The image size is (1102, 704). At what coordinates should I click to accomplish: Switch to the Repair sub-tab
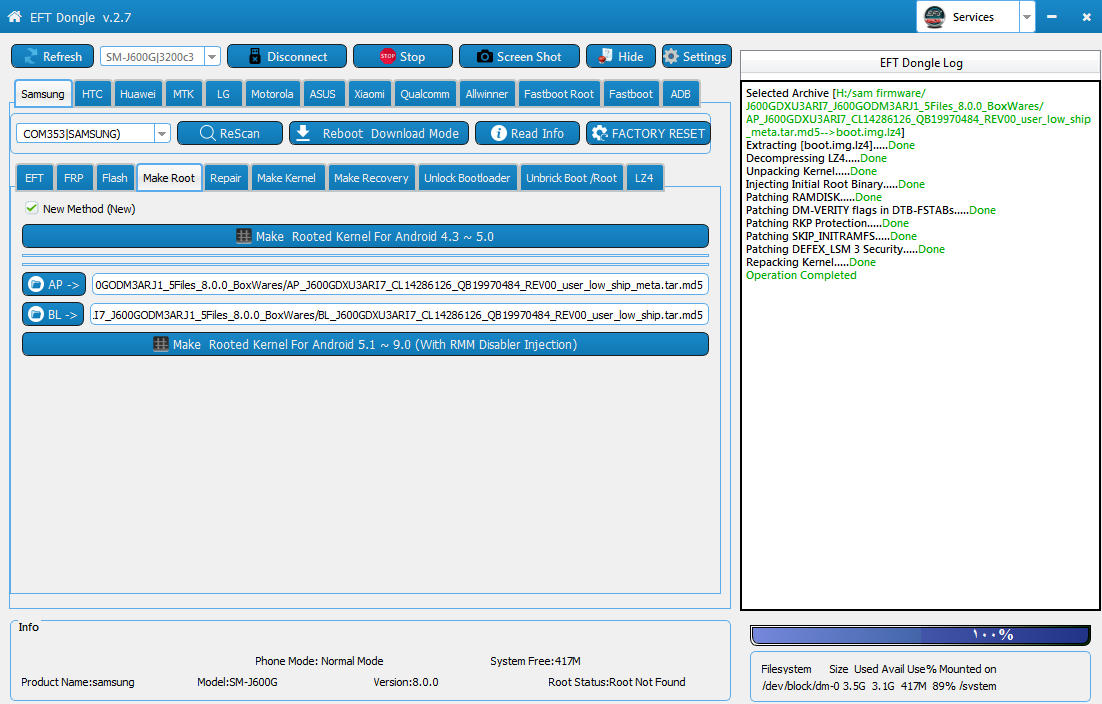coord(226,178)
